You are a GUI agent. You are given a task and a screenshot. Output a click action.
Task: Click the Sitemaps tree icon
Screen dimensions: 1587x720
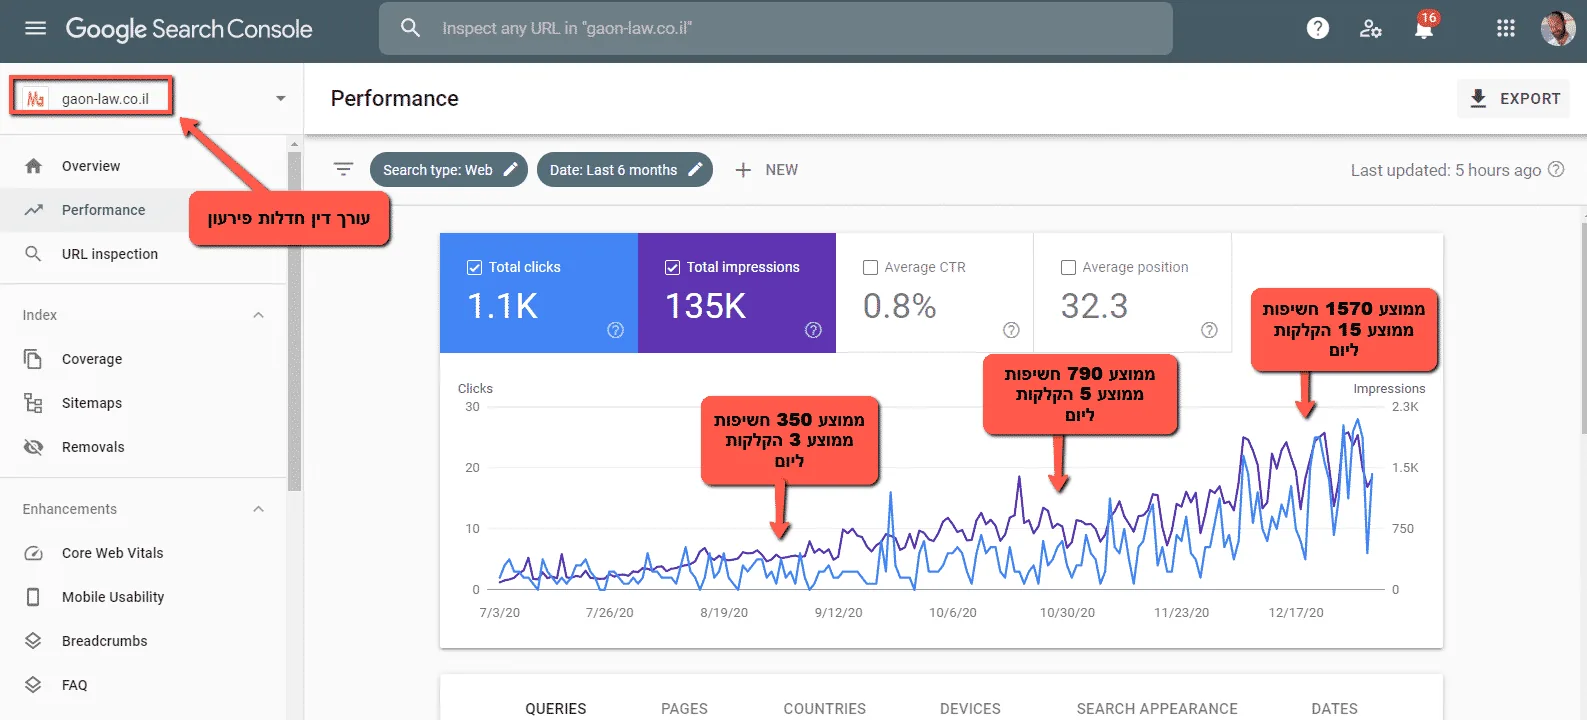[x=33, y=403]
